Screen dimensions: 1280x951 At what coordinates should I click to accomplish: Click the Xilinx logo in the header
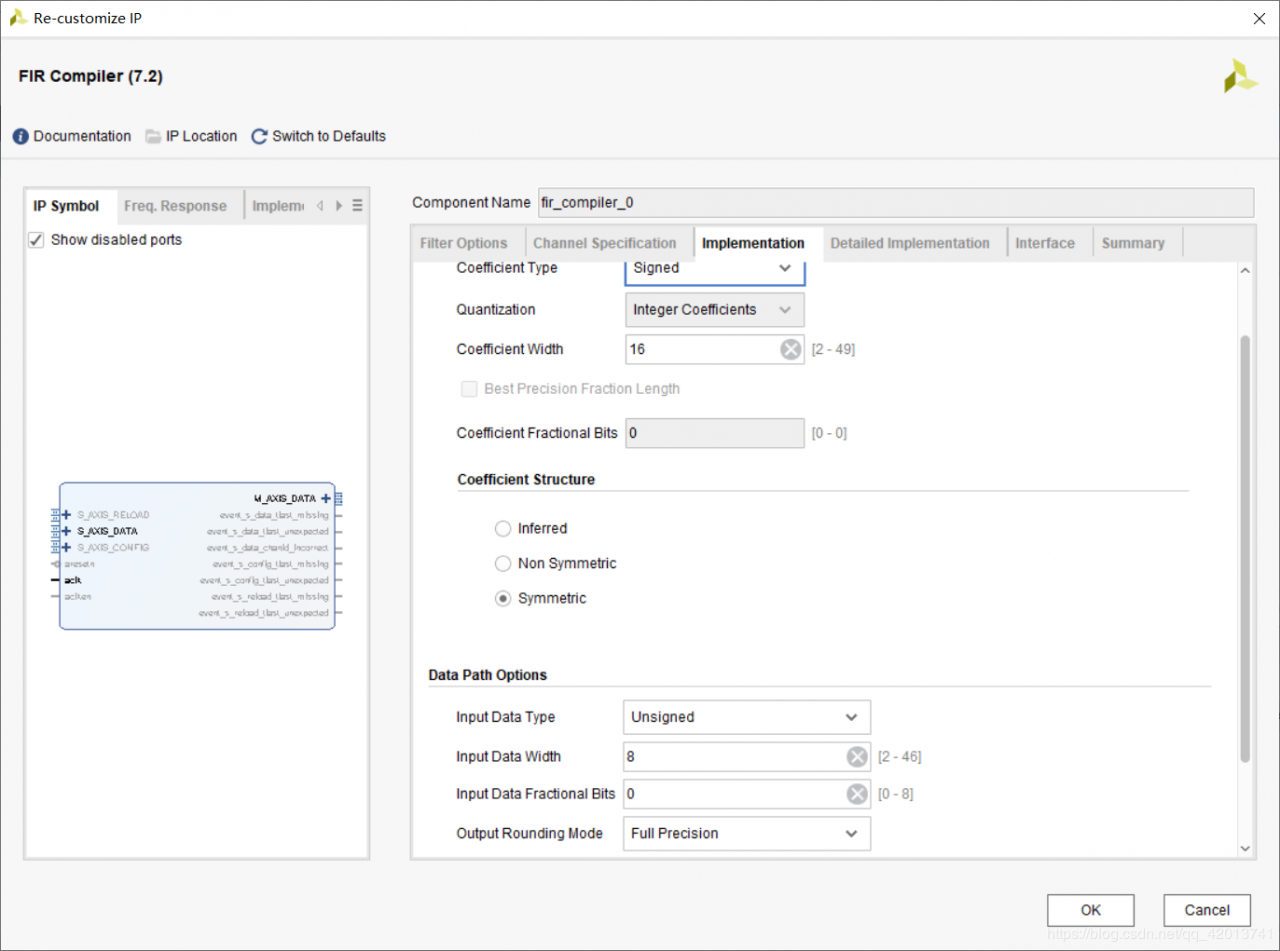tap(1241, 77)
